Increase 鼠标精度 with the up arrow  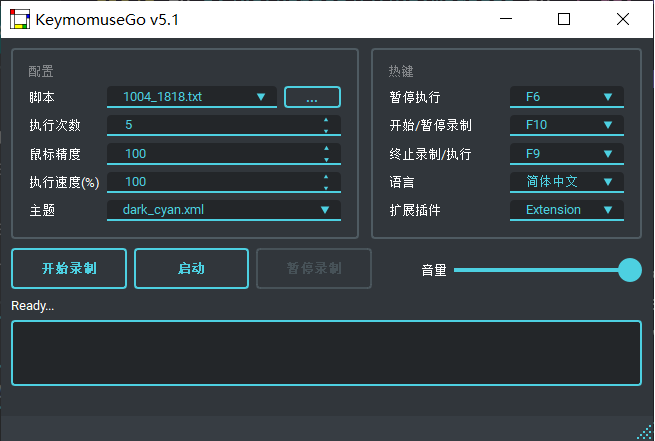pyautogui.click(x=326, y=148)
